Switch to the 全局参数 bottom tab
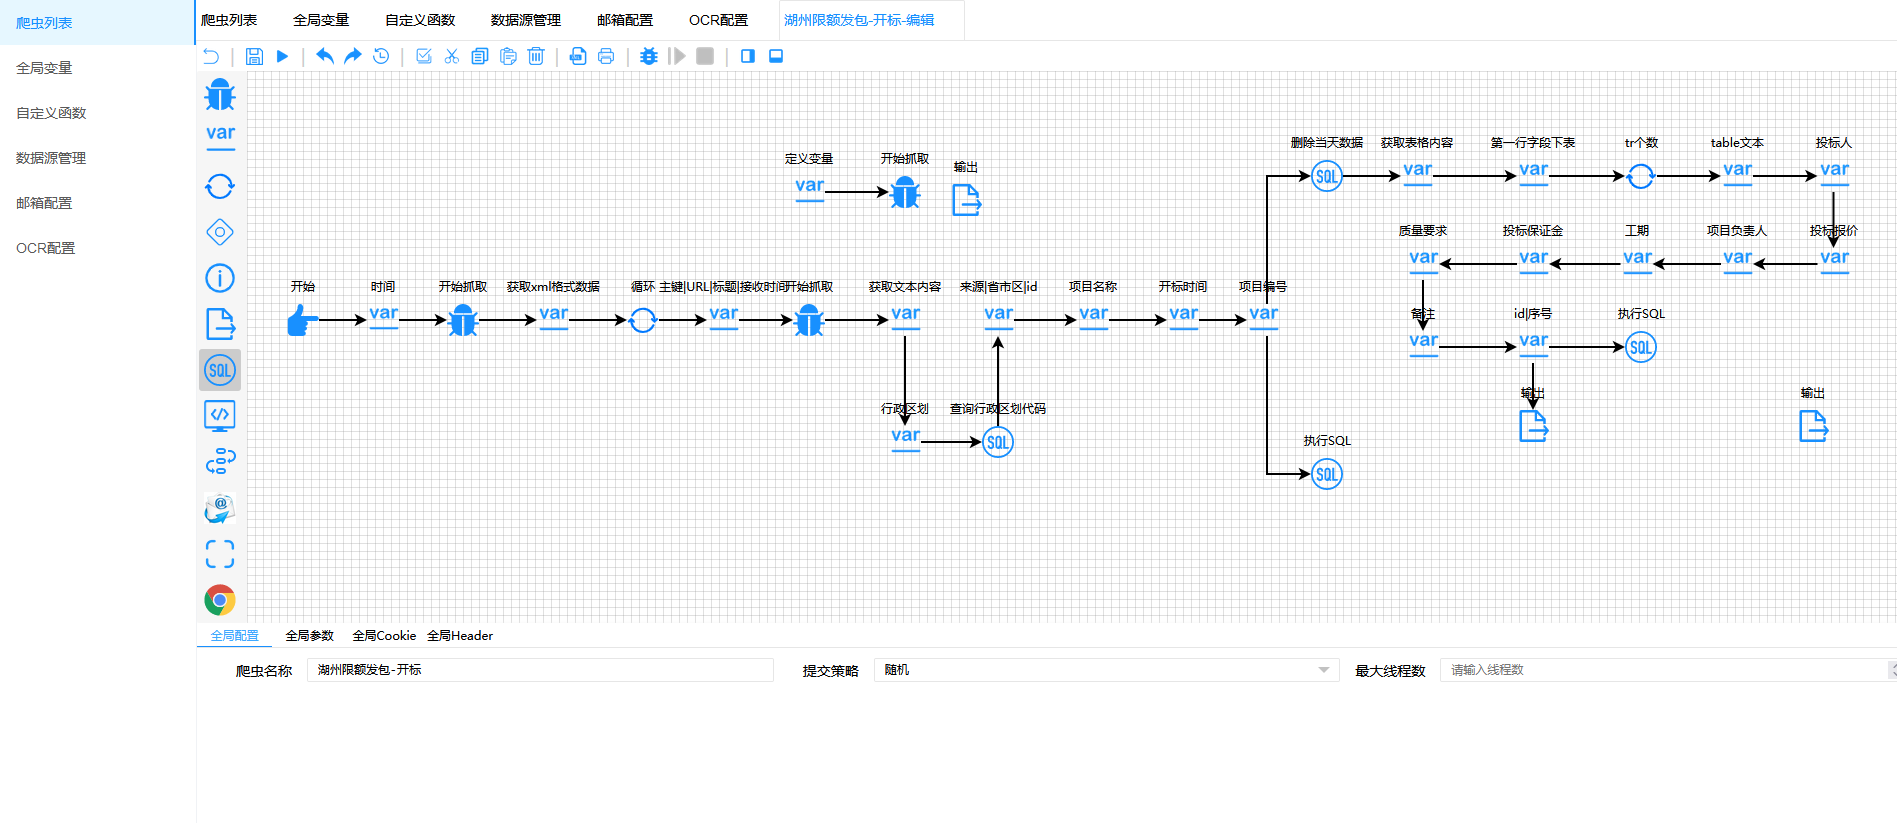The width and height of the screenshot is (1897, 840). coord(310,636)
